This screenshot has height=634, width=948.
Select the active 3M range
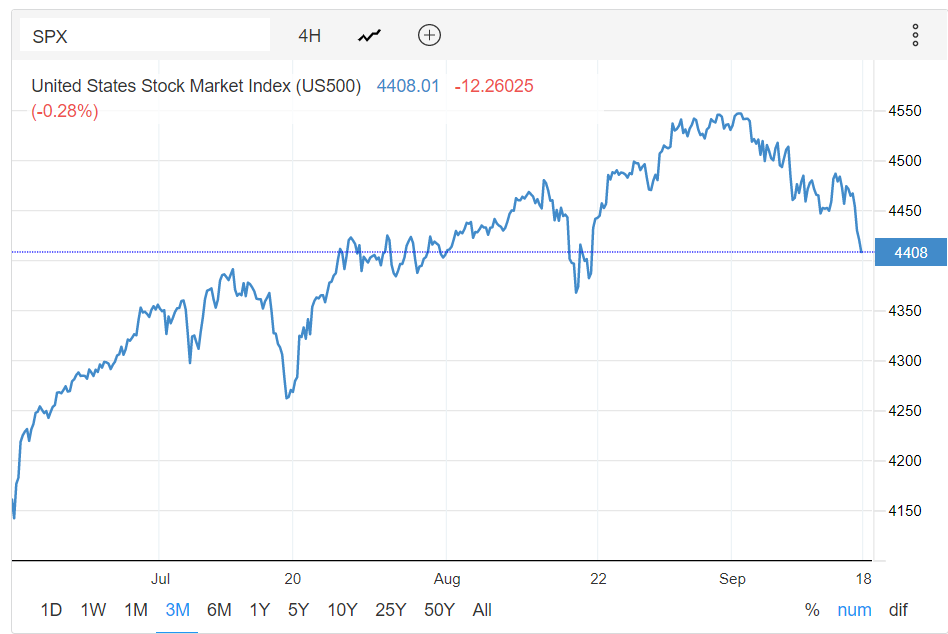pyautogui.click(x=177, y=610)
